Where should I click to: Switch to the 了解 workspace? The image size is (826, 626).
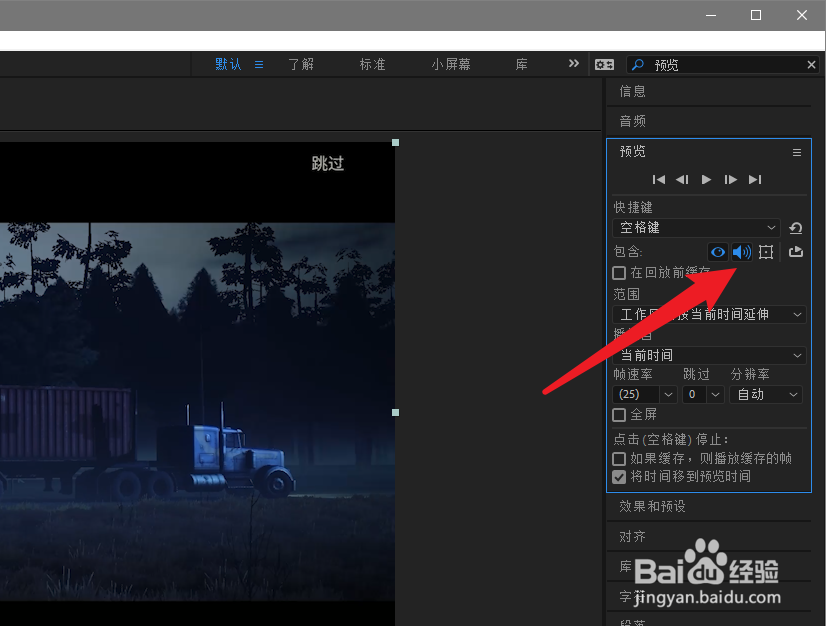pos(301,64)
